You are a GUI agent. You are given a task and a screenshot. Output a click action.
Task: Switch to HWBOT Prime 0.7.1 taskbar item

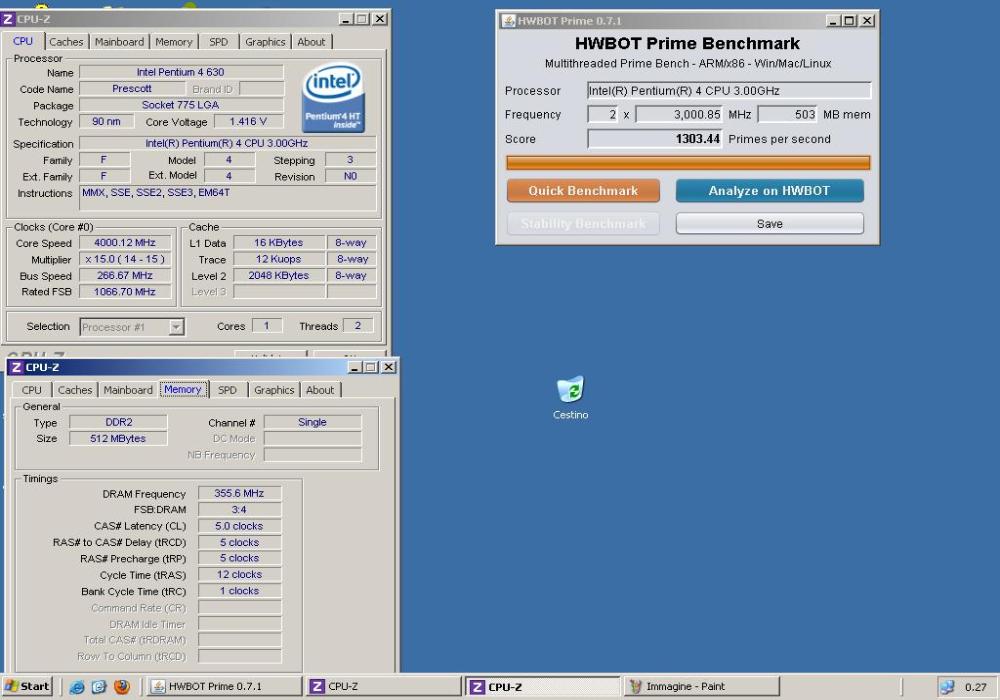pos(224,687)
